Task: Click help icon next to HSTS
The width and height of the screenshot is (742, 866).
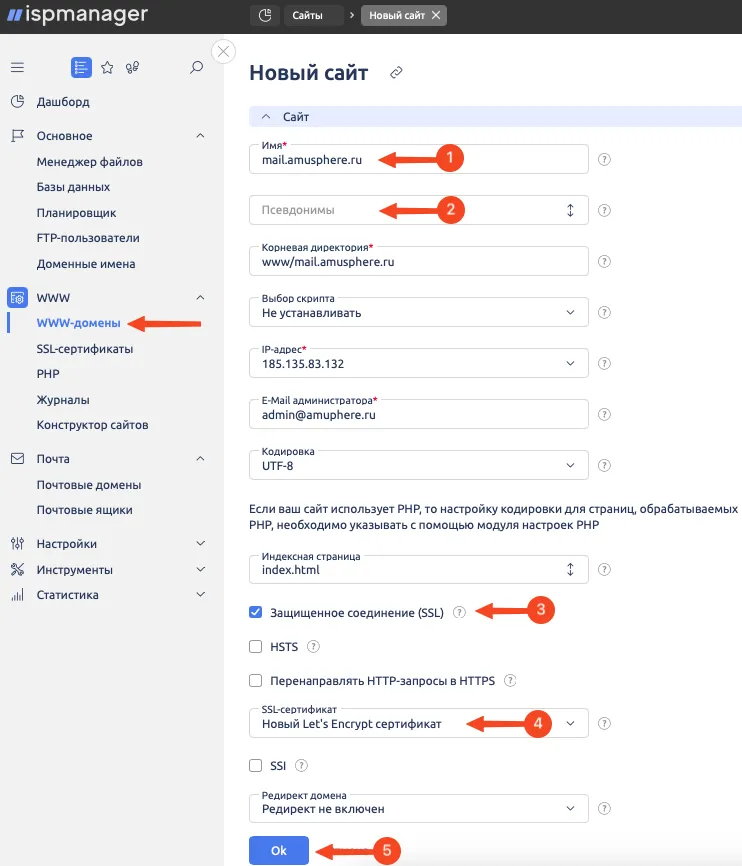Action: click(313, 646)
